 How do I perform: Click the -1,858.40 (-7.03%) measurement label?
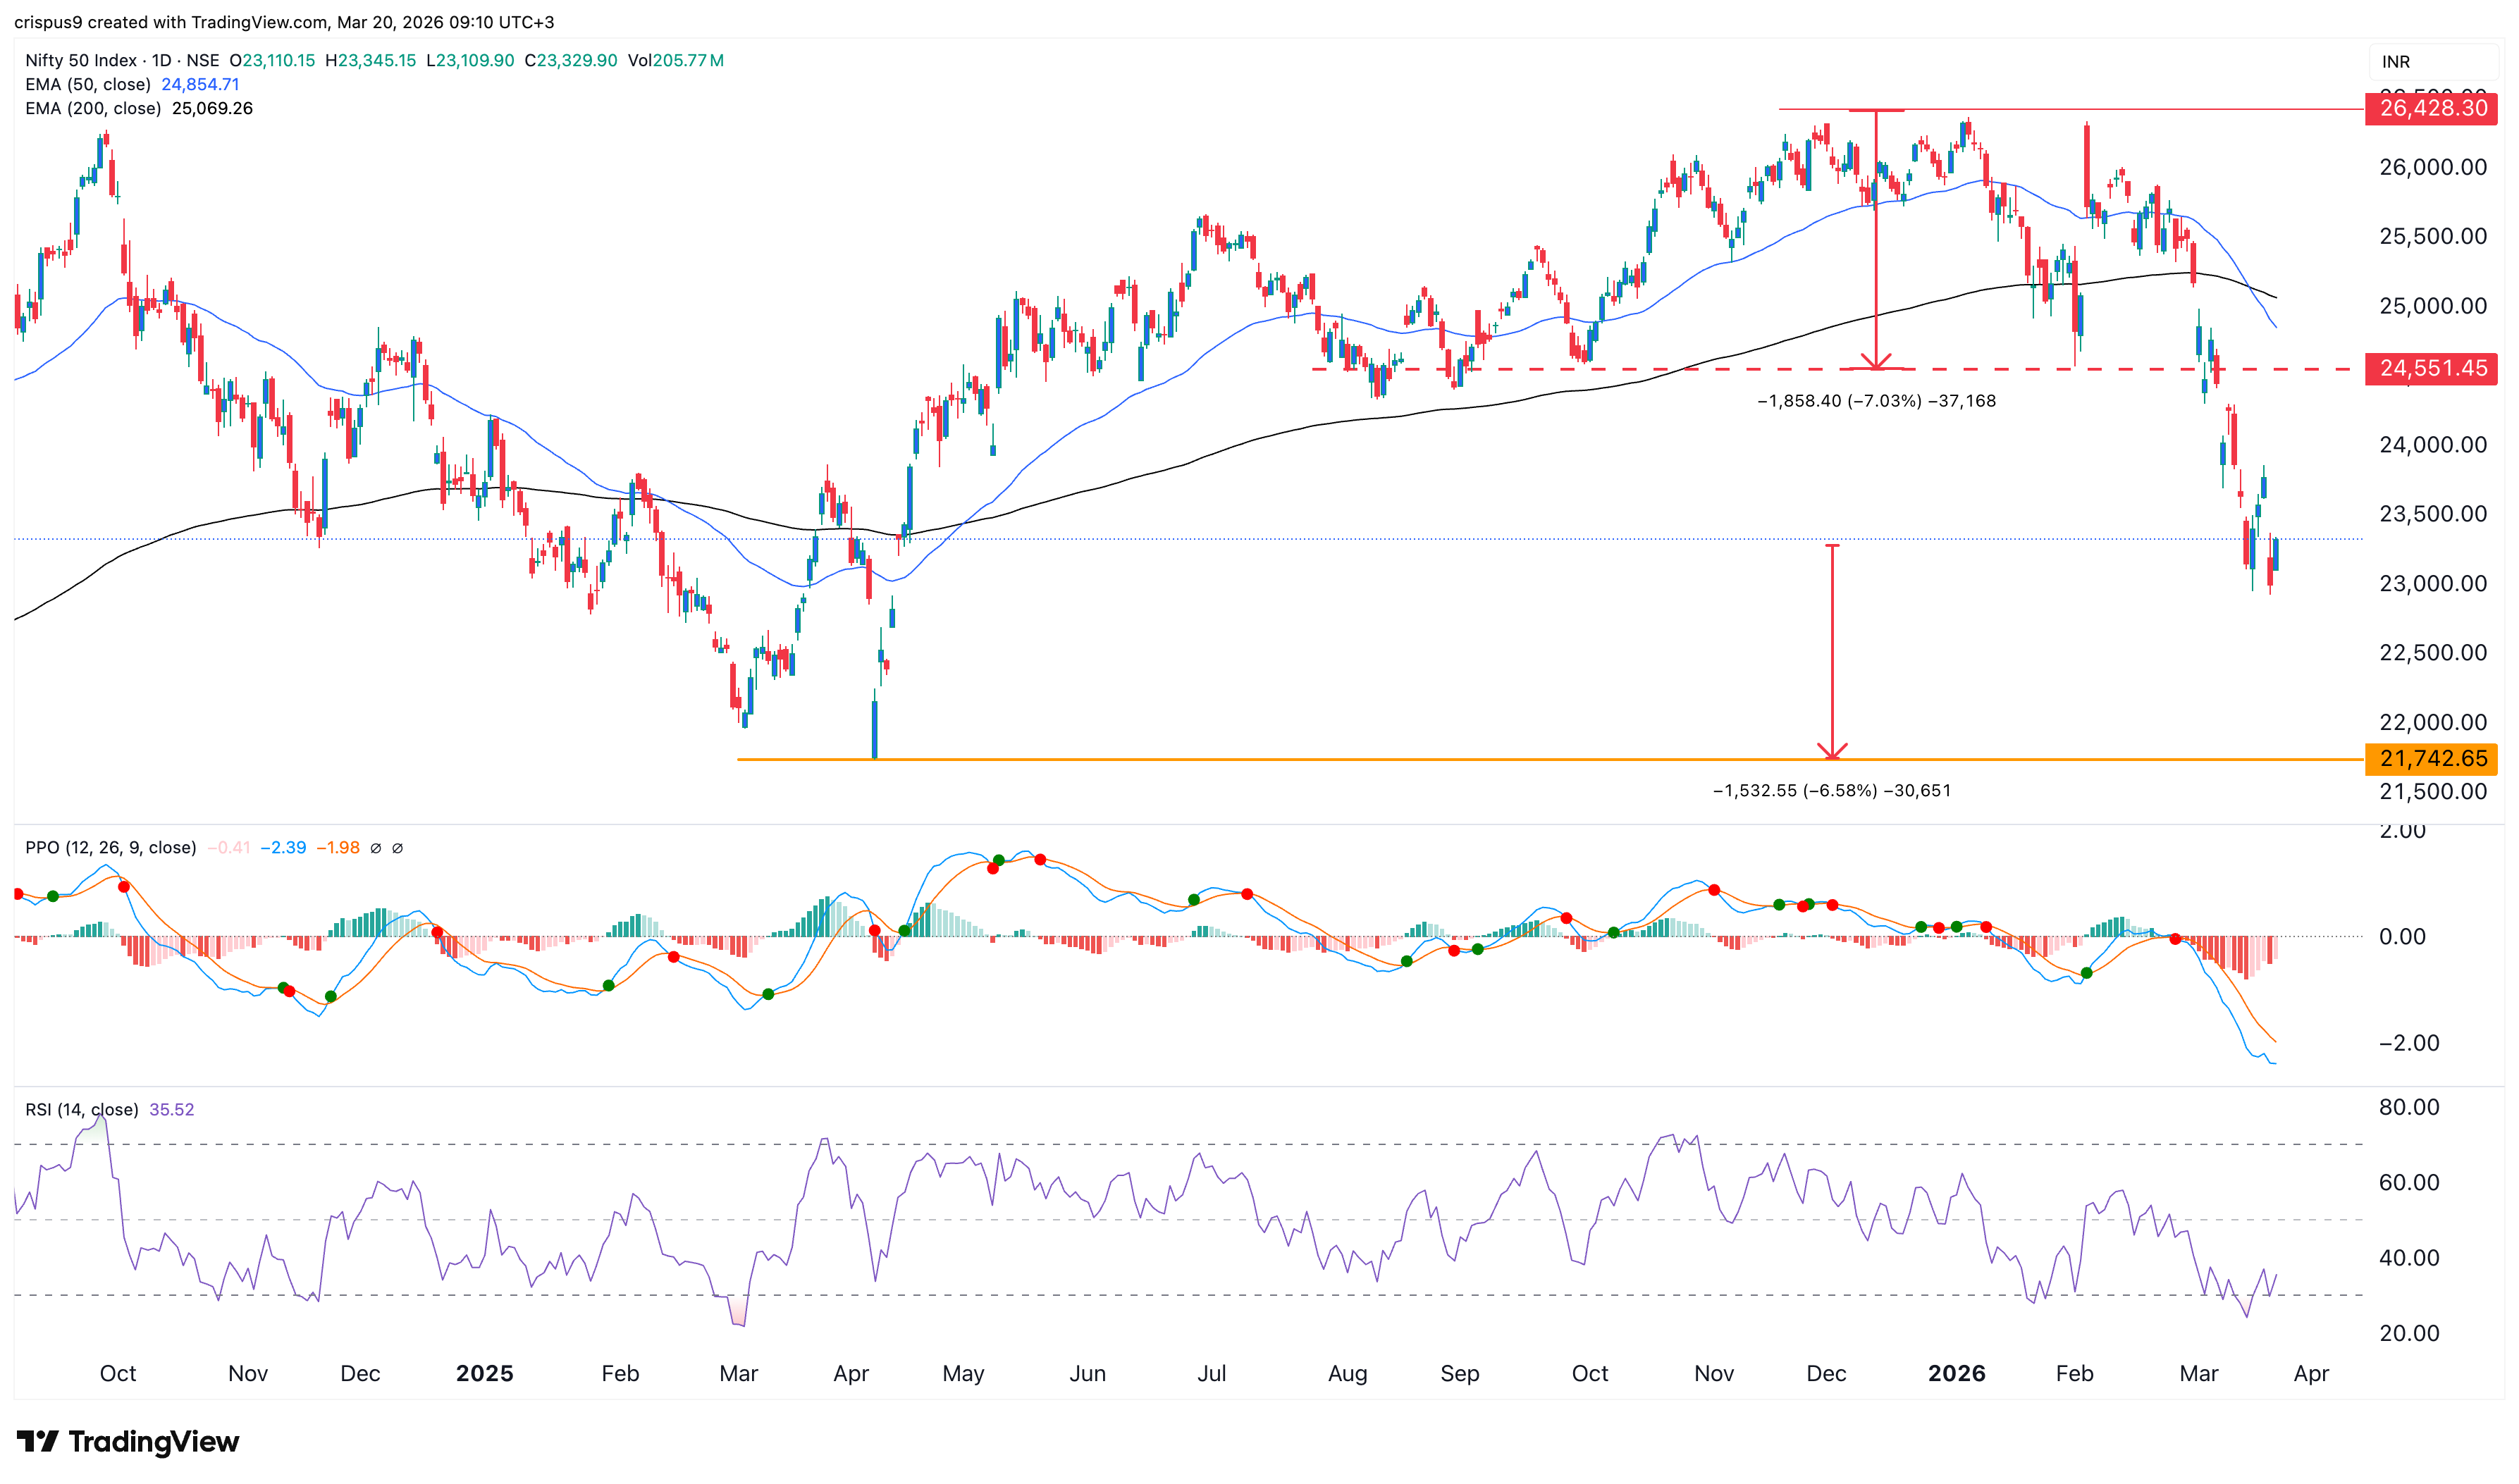[x=1876, y=401]
